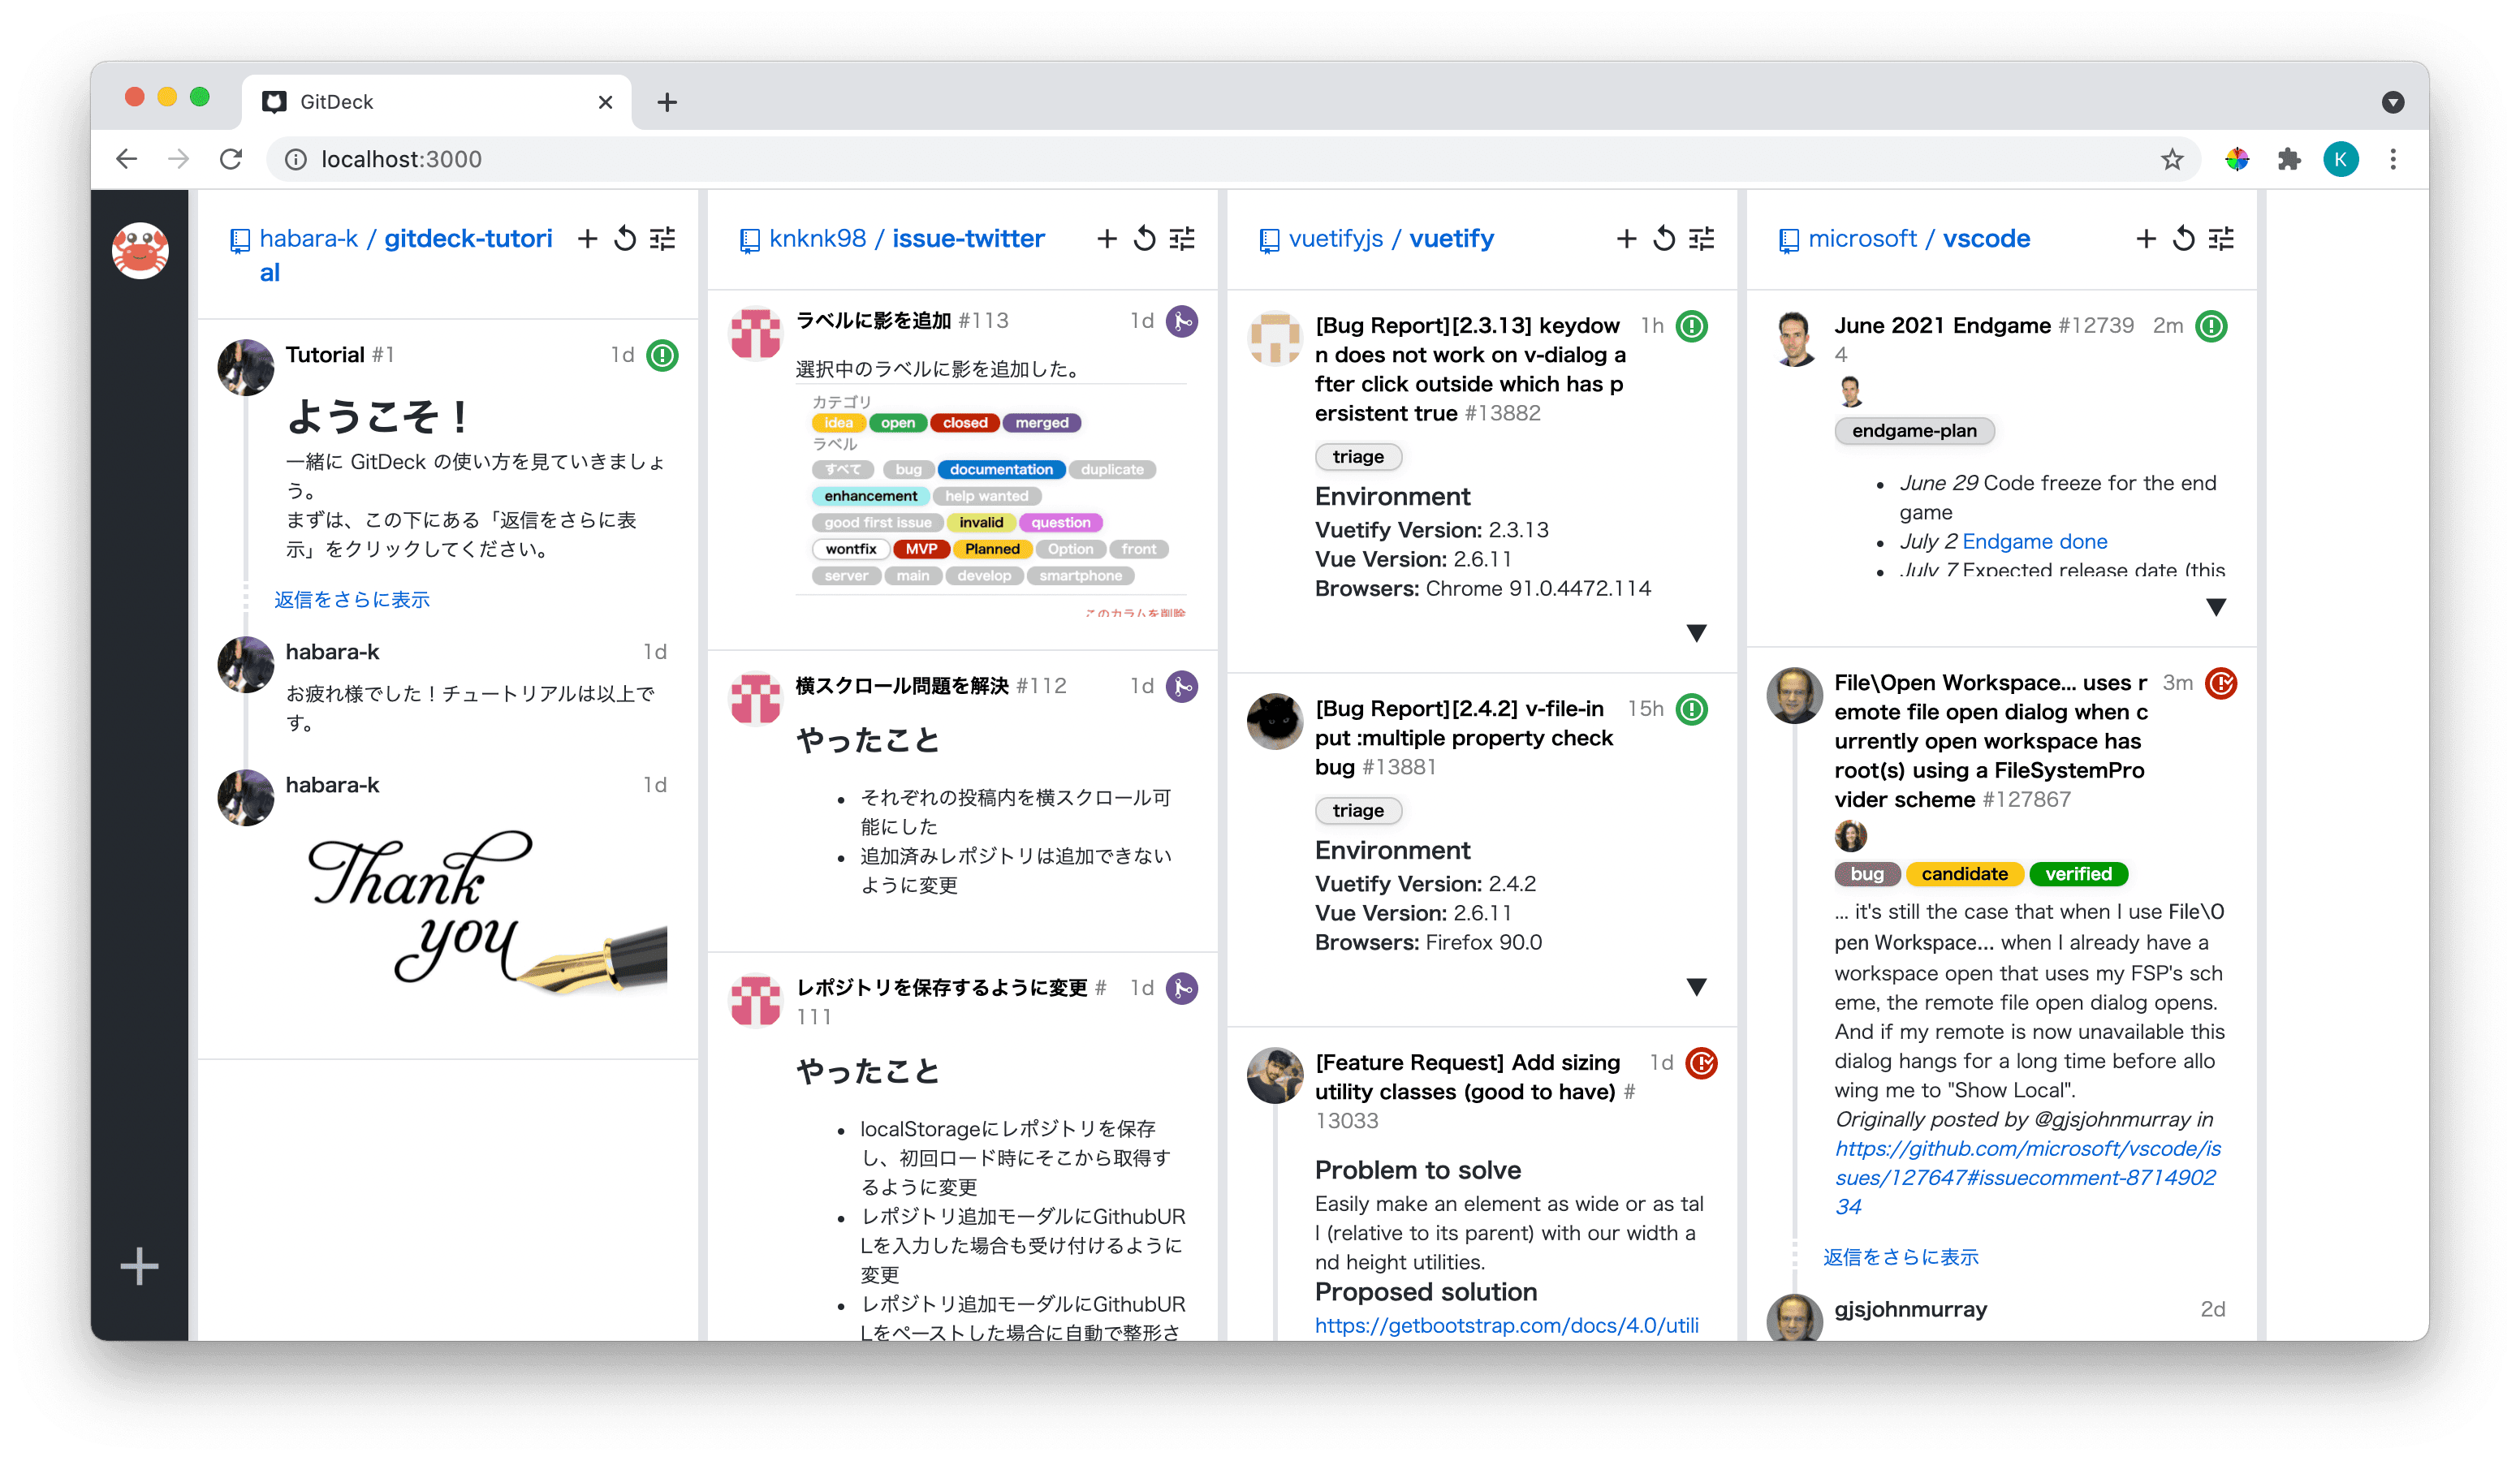The image size is (2520, 1461).
Task: Click the bug label on issue #127867
Action: click(x=1866, y=874)
